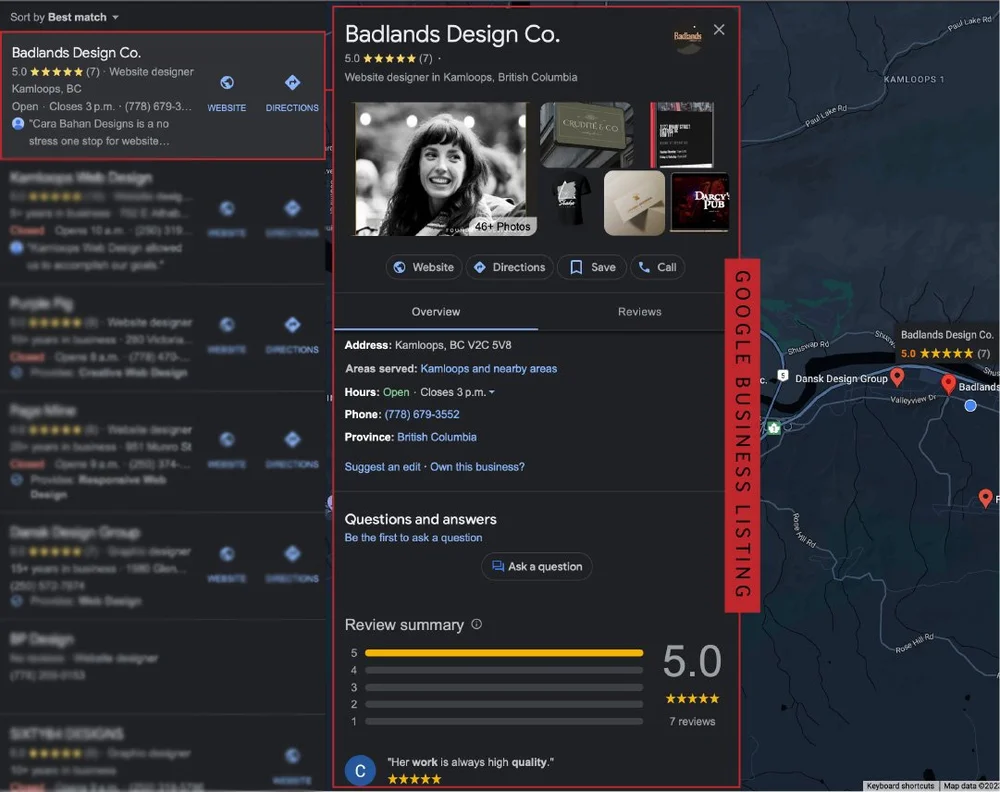Click the Review summary info icon
Screen dimensions: 1000x792
(476, 624)
